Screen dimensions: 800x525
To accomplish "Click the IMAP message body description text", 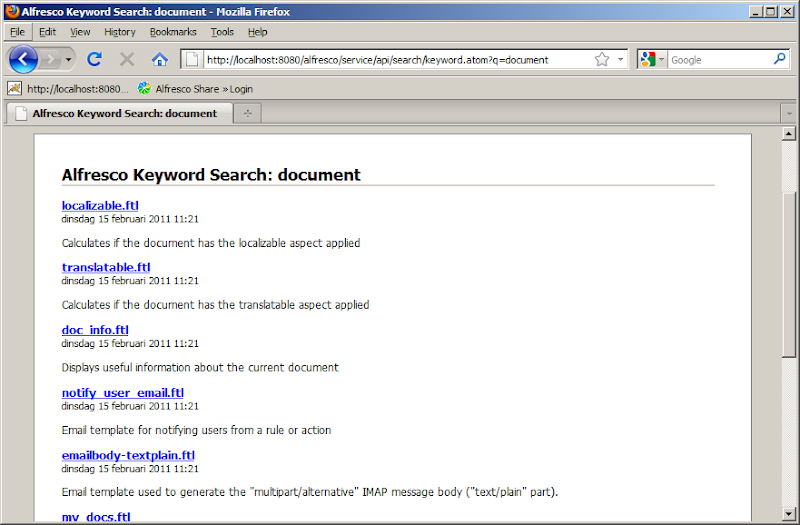I will coord(310,492).
